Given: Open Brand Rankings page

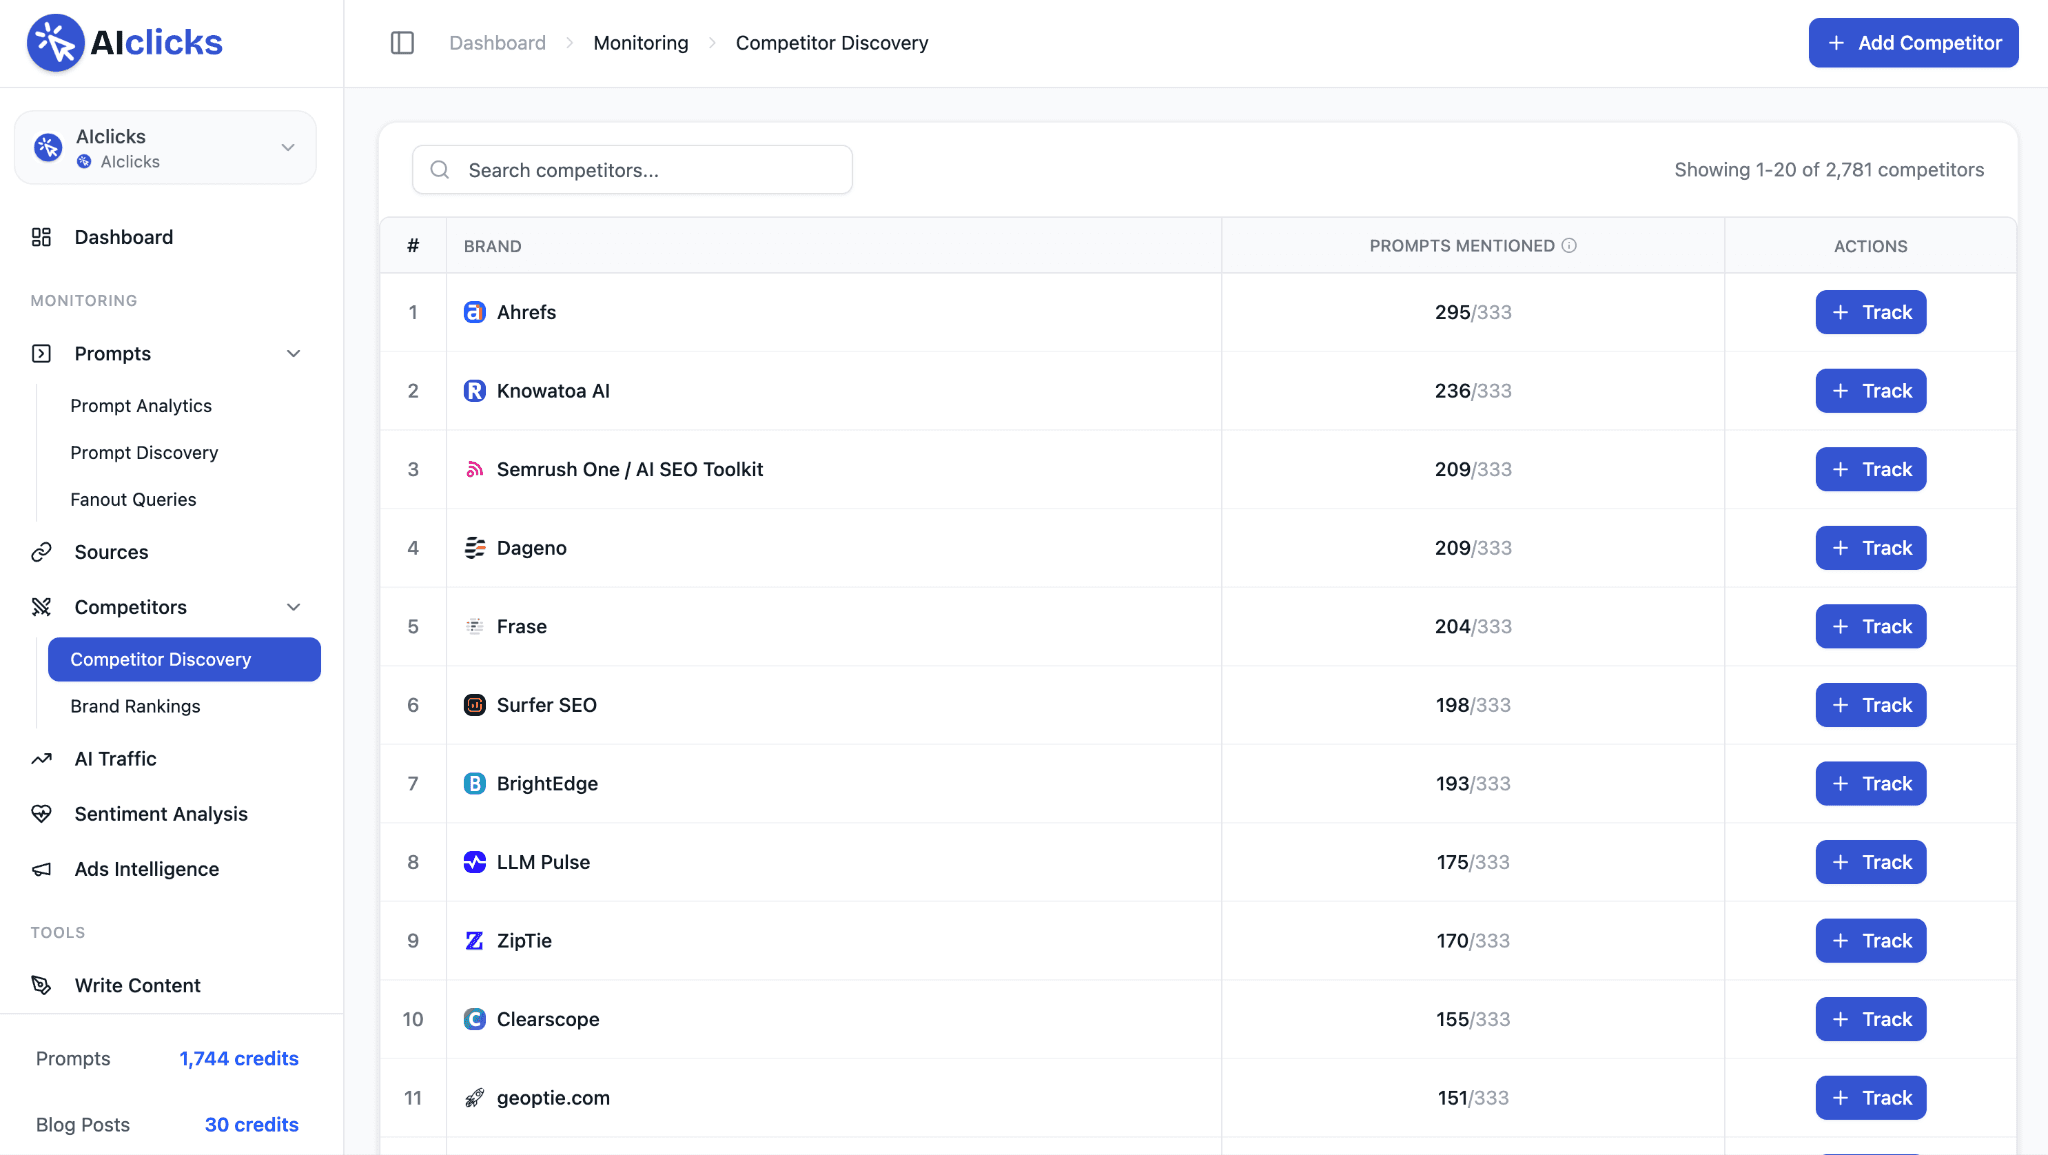Looking at the screenshot, I should pos(135,707).
